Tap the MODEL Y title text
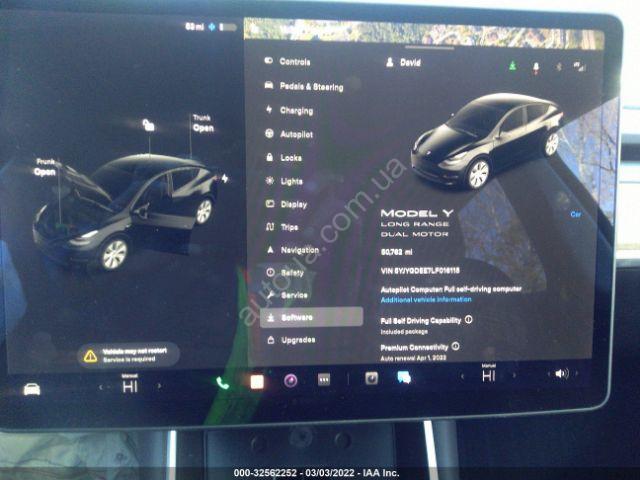The image size is (640, 480). pos(417,213)
